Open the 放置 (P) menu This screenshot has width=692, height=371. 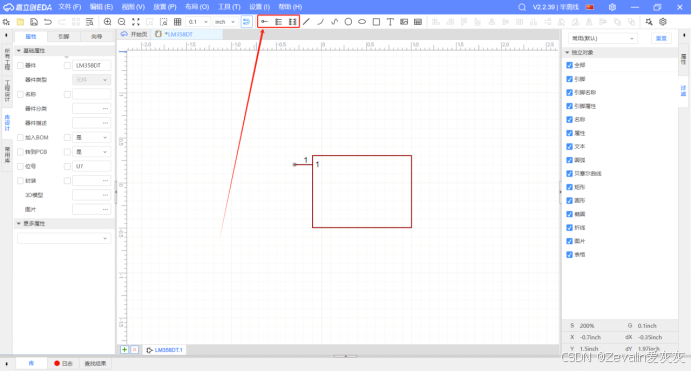pyautogui.click(x=165, y=7)
